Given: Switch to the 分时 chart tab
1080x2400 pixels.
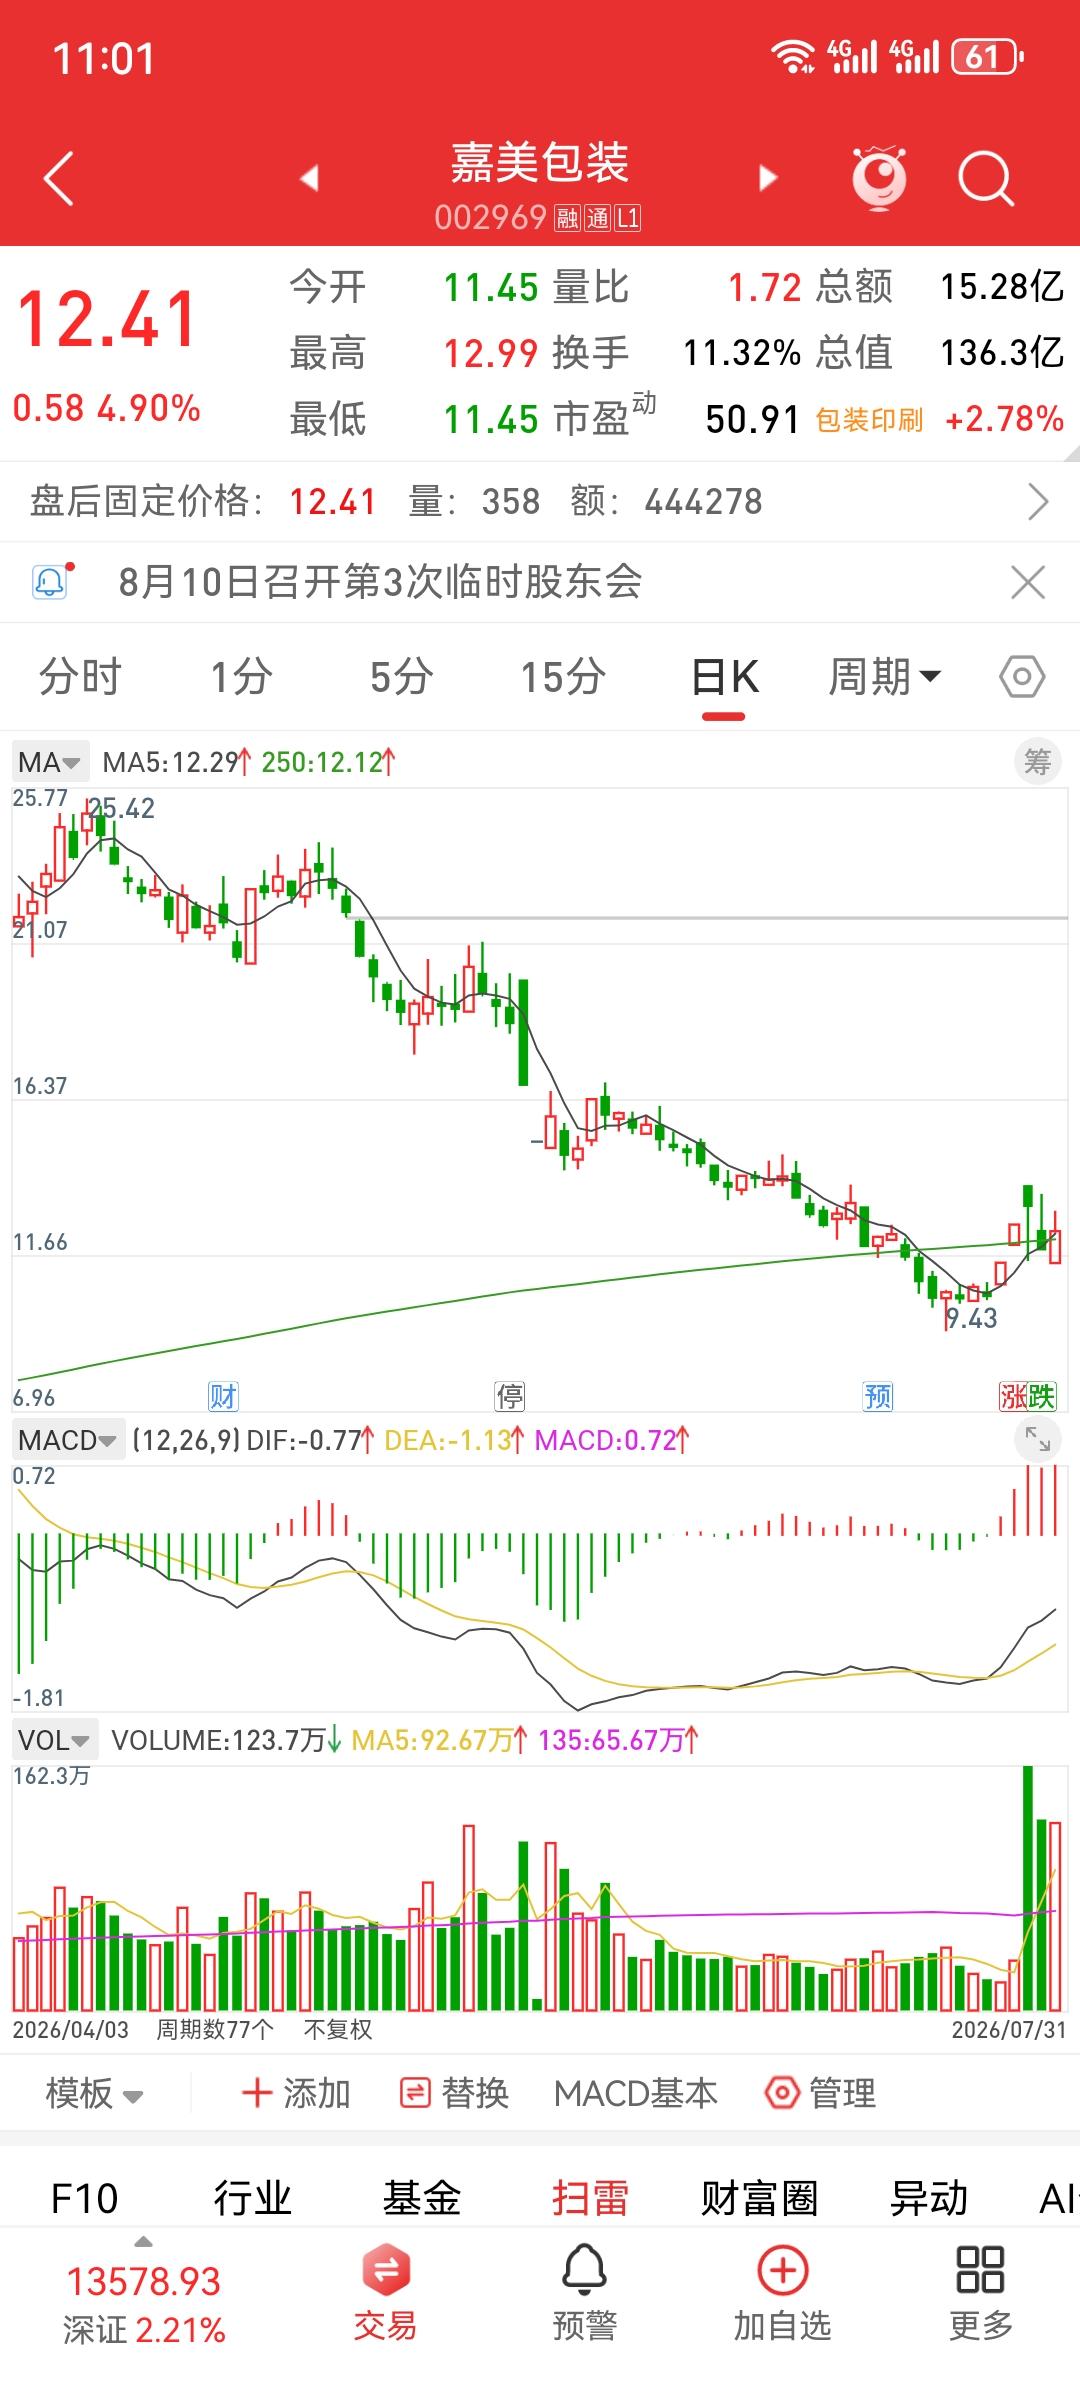Looking at the screenshot, I should (80, 677).
